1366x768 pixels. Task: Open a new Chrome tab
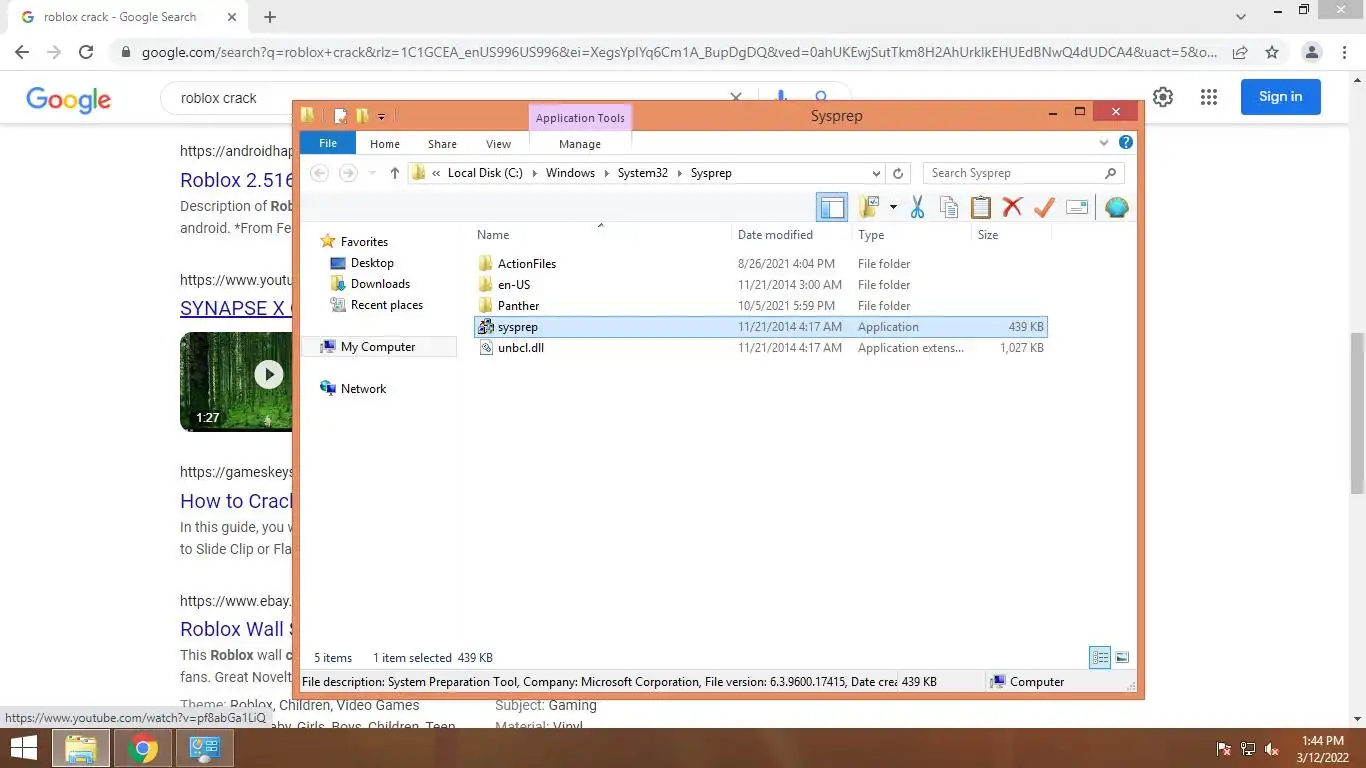pos(270,17)
